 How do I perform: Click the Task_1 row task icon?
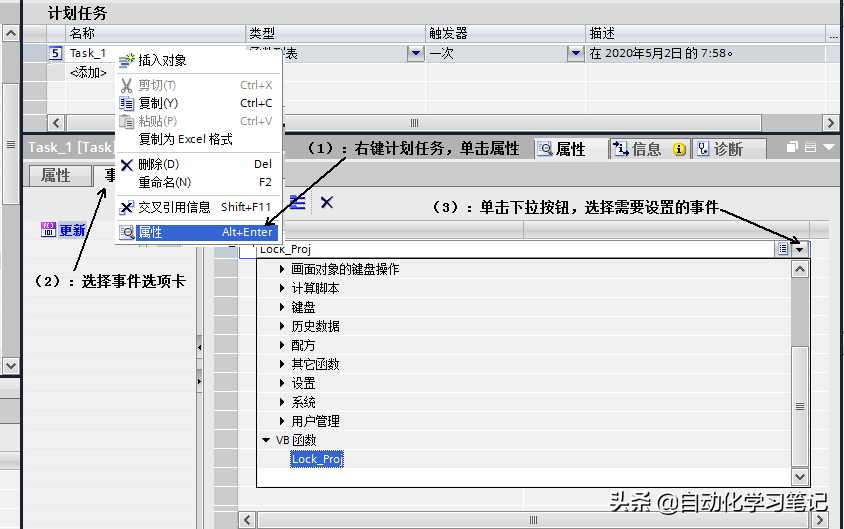(x=56, y=53)
